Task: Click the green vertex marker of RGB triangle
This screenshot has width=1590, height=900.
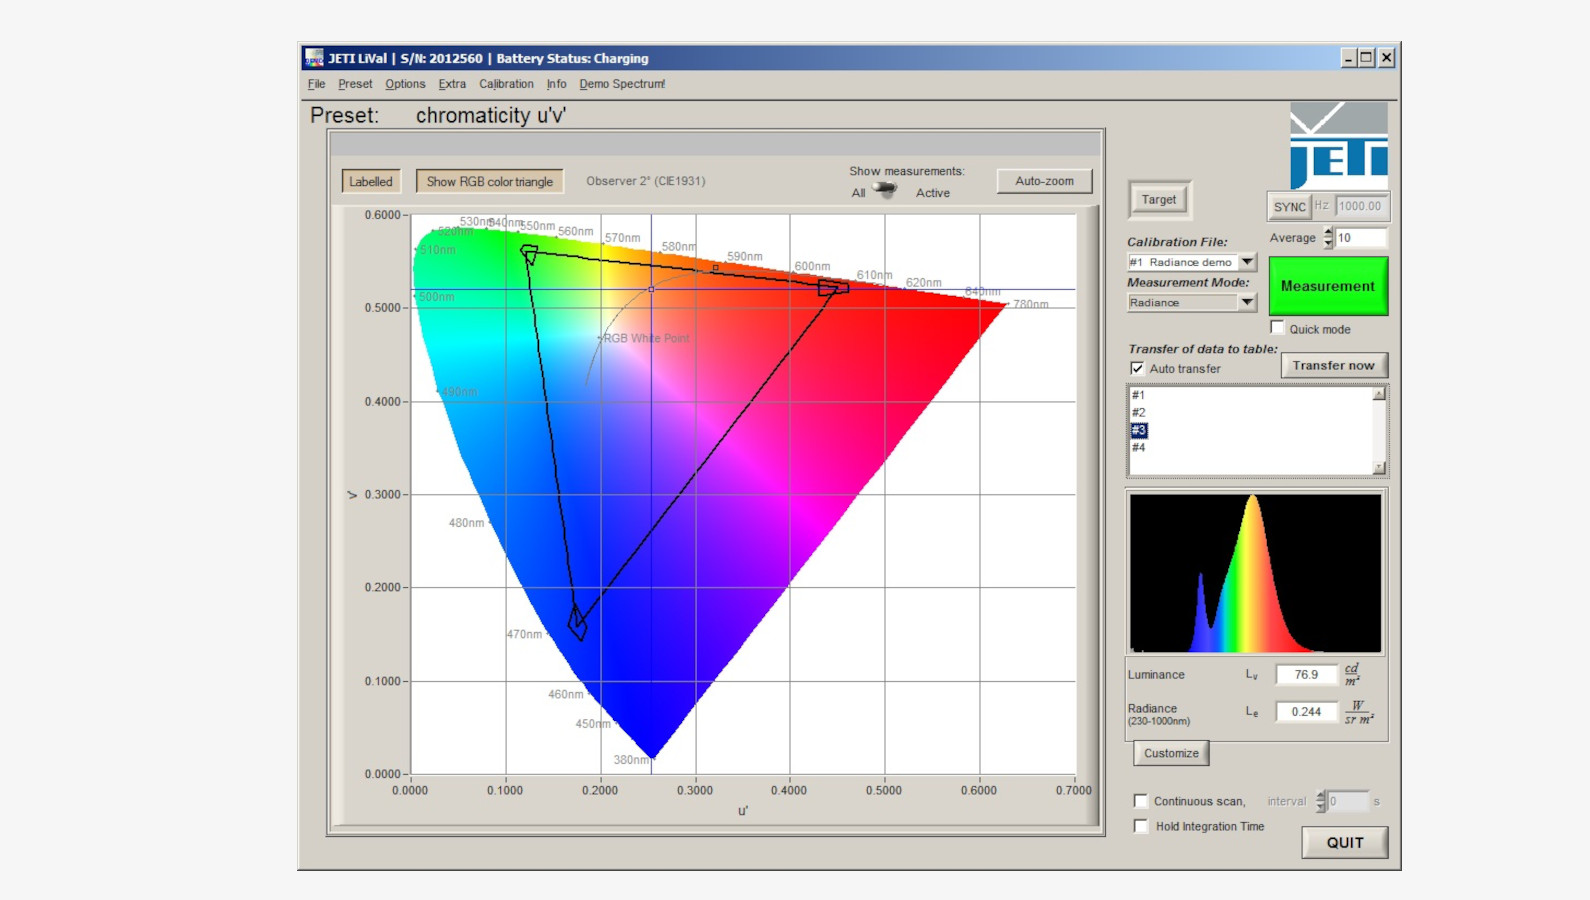Action: point(529,254)
